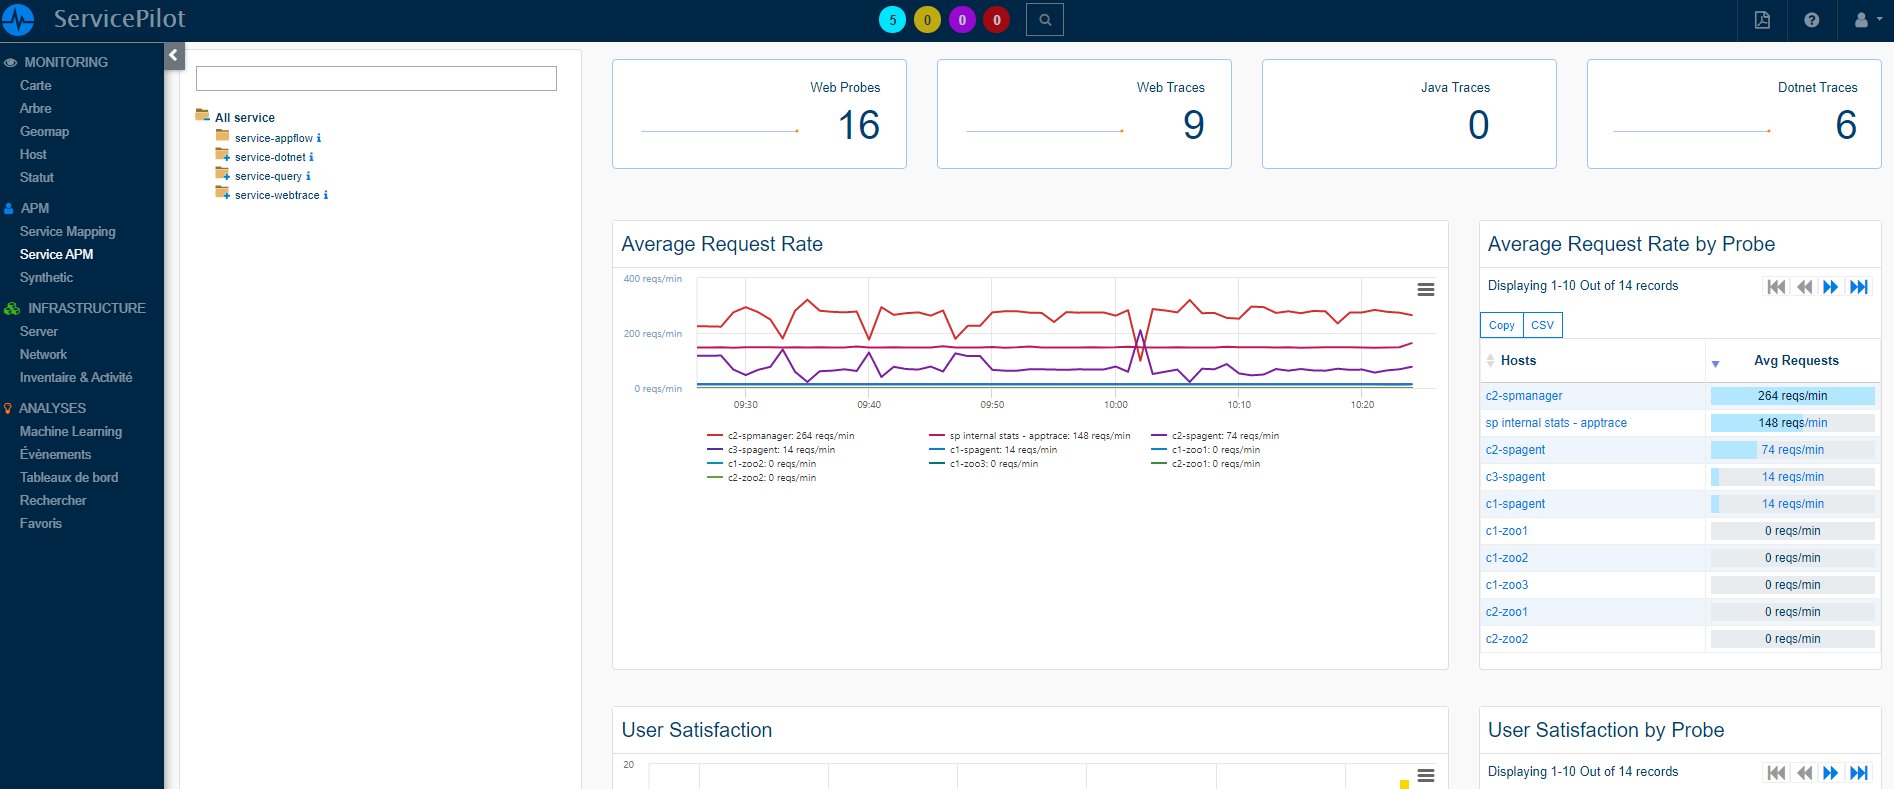This screenshot has height=789, width=1894.
Task: Go to next page of request rate records
Action: [1831, 287]
